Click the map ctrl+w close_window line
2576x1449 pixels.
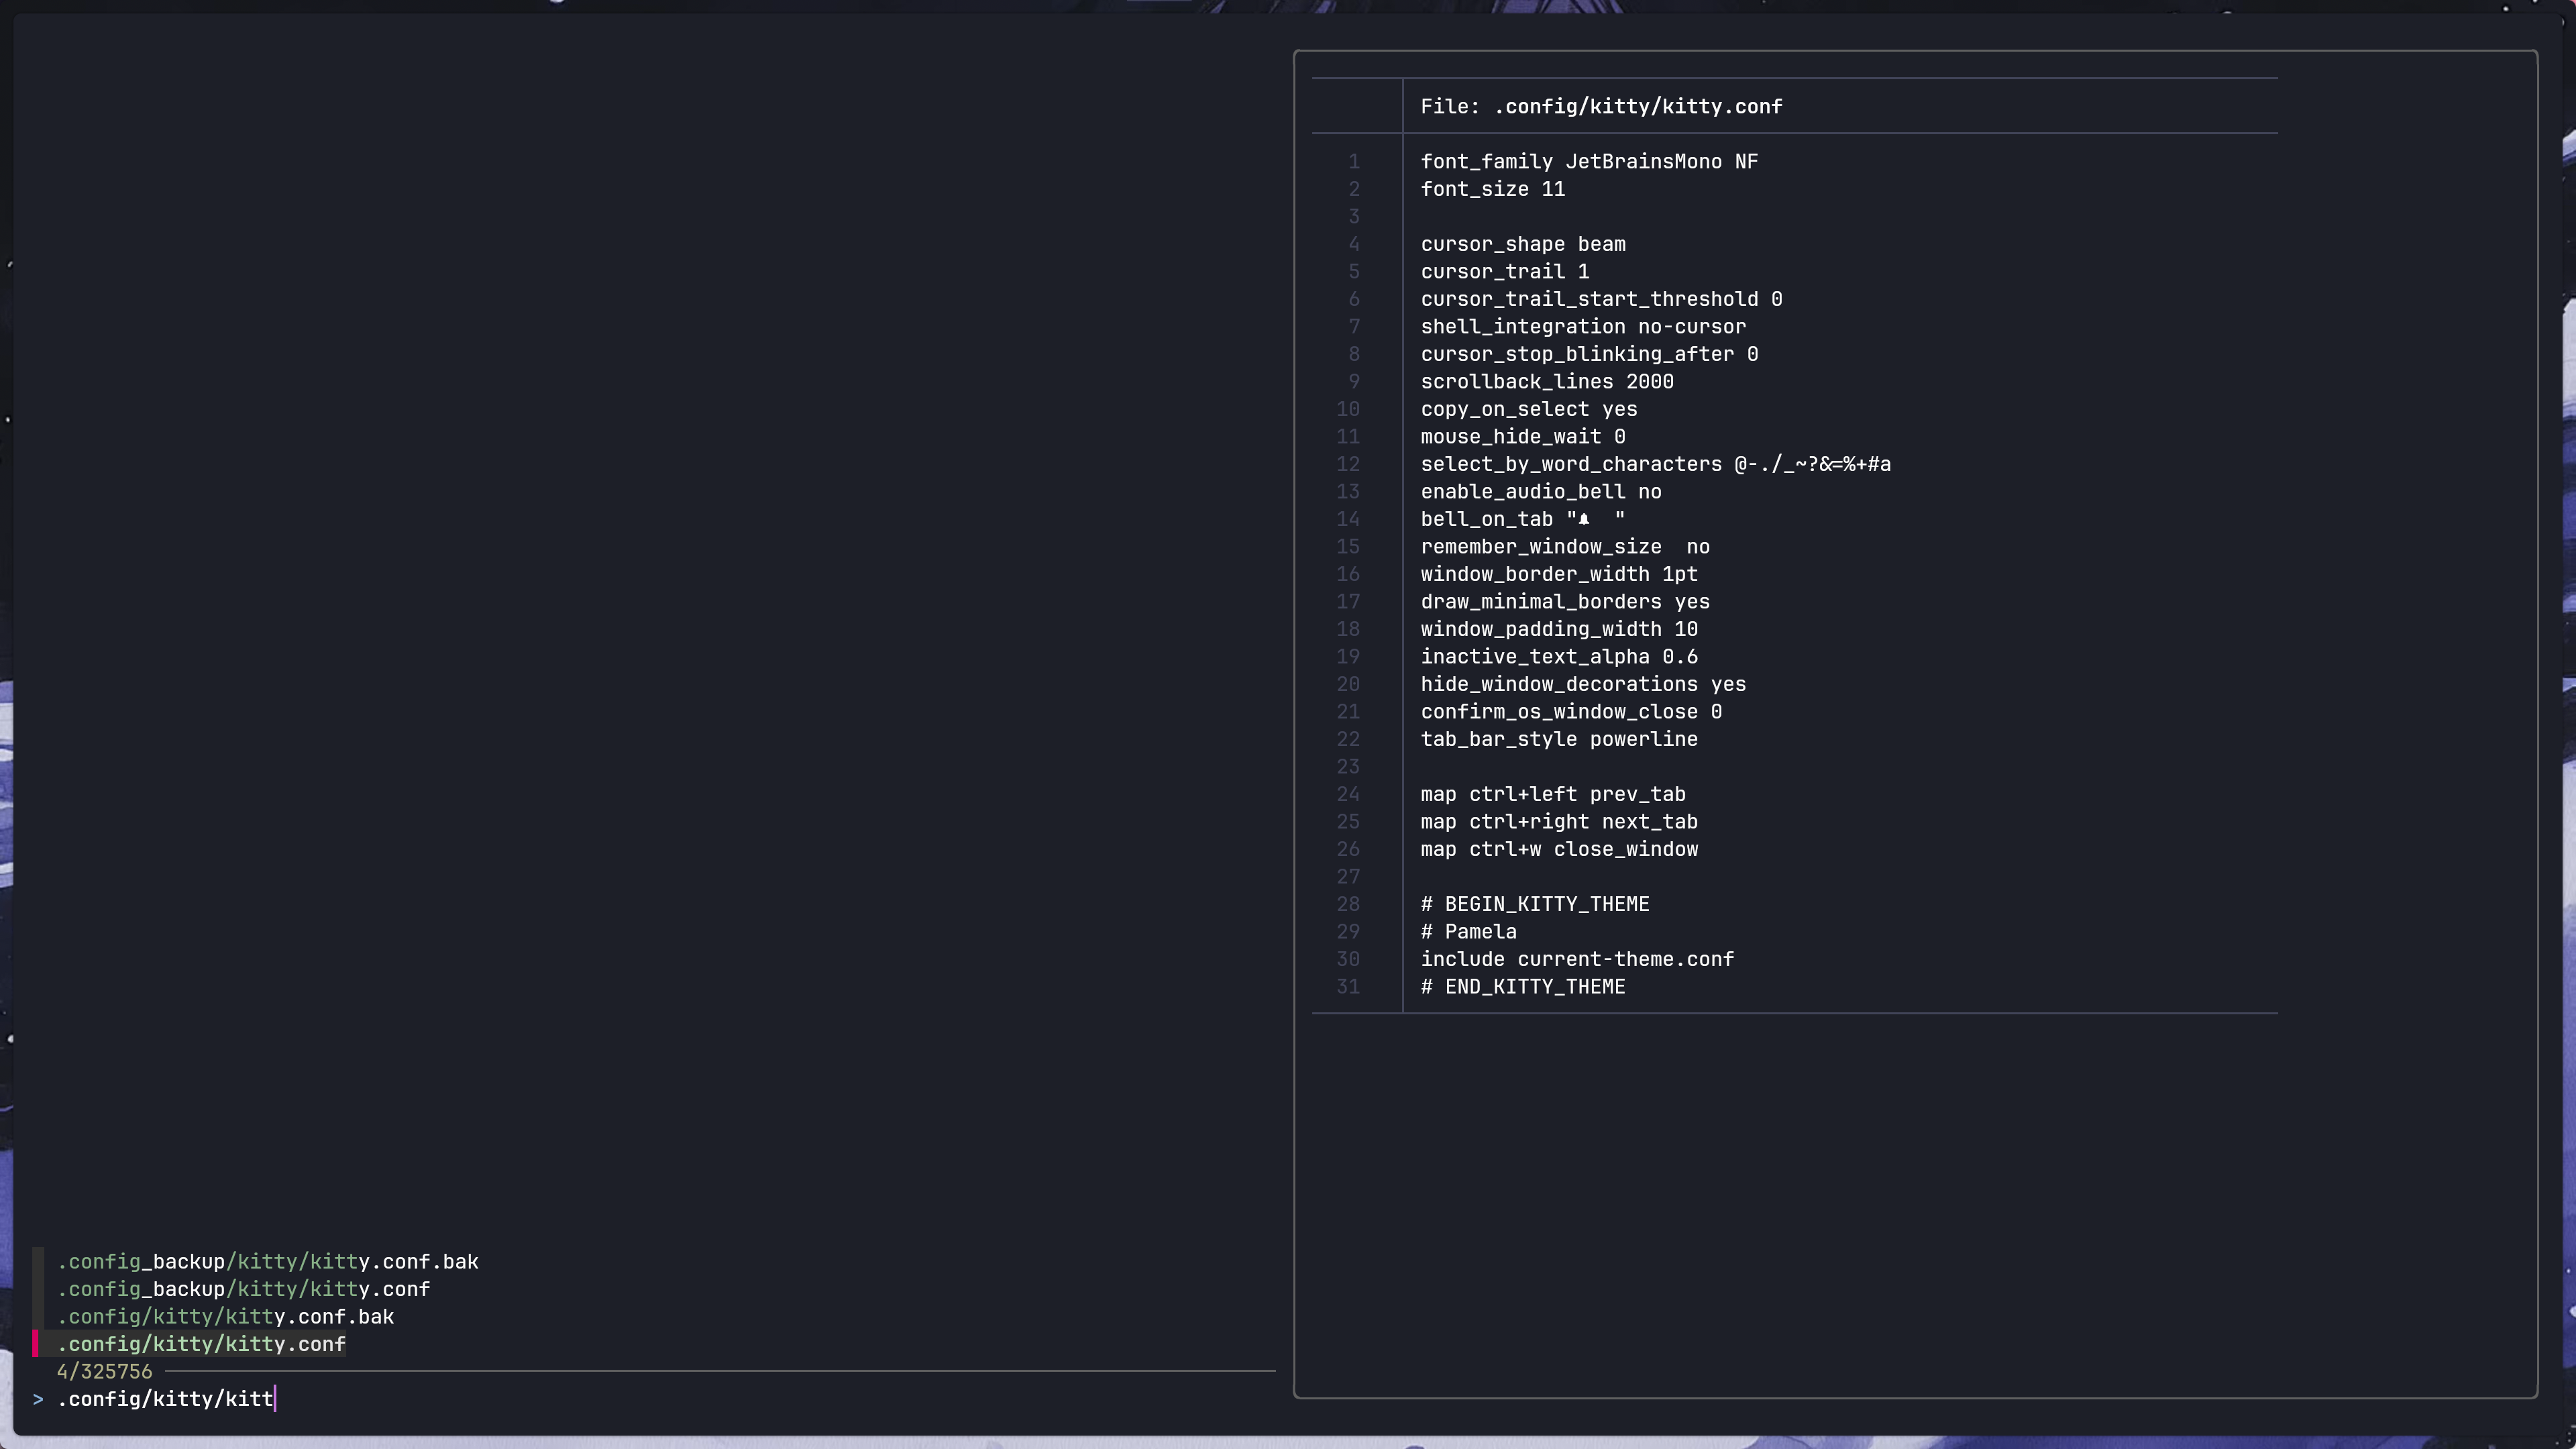tap(1559, 849)
